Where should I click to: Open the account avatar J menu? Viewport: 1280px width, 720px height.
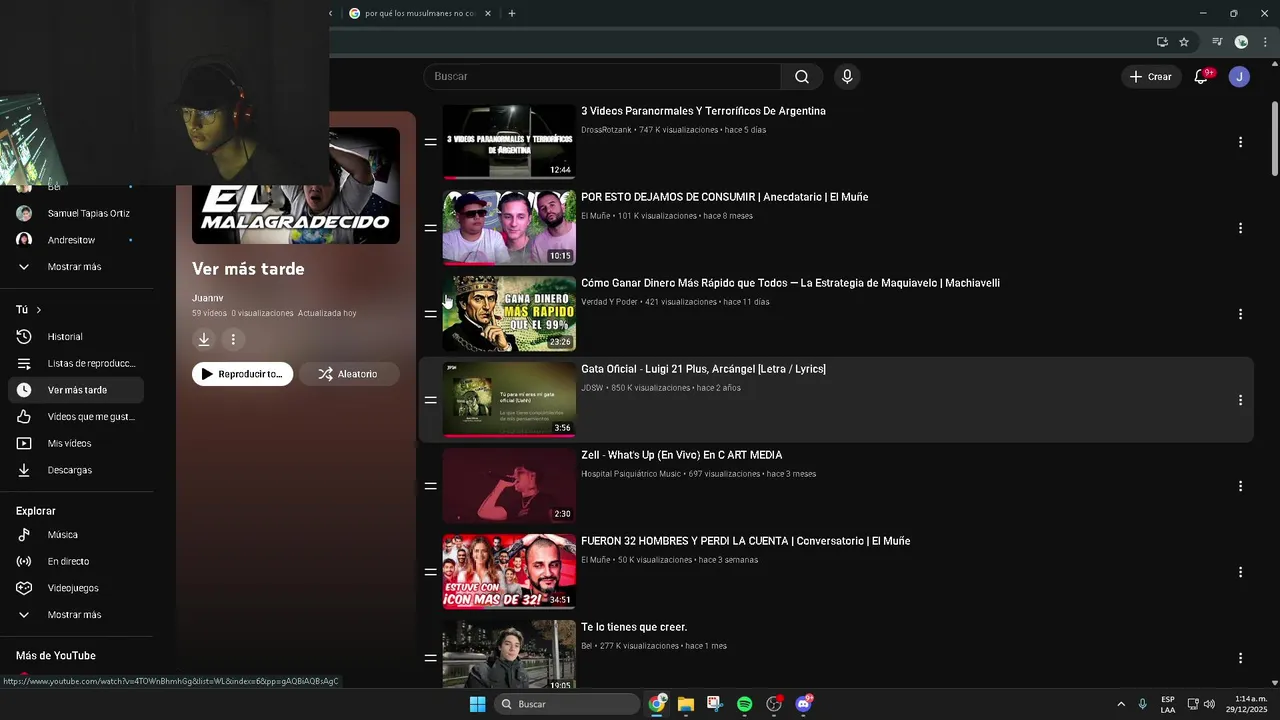(x=1239, y=77)
